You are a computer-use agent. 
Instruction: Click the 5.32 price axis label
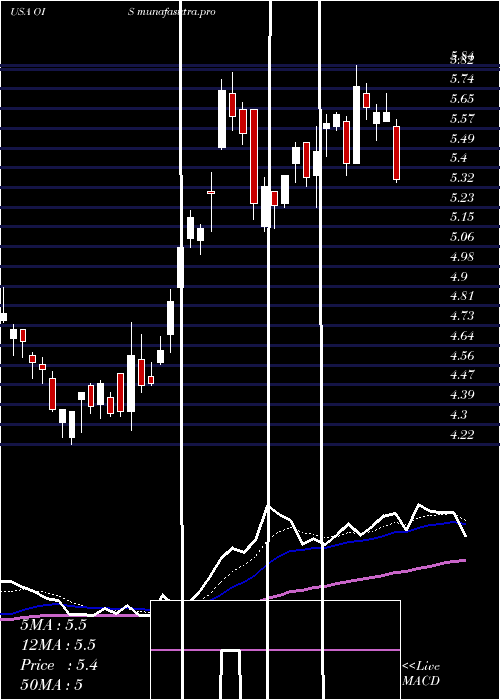[462, 178]
